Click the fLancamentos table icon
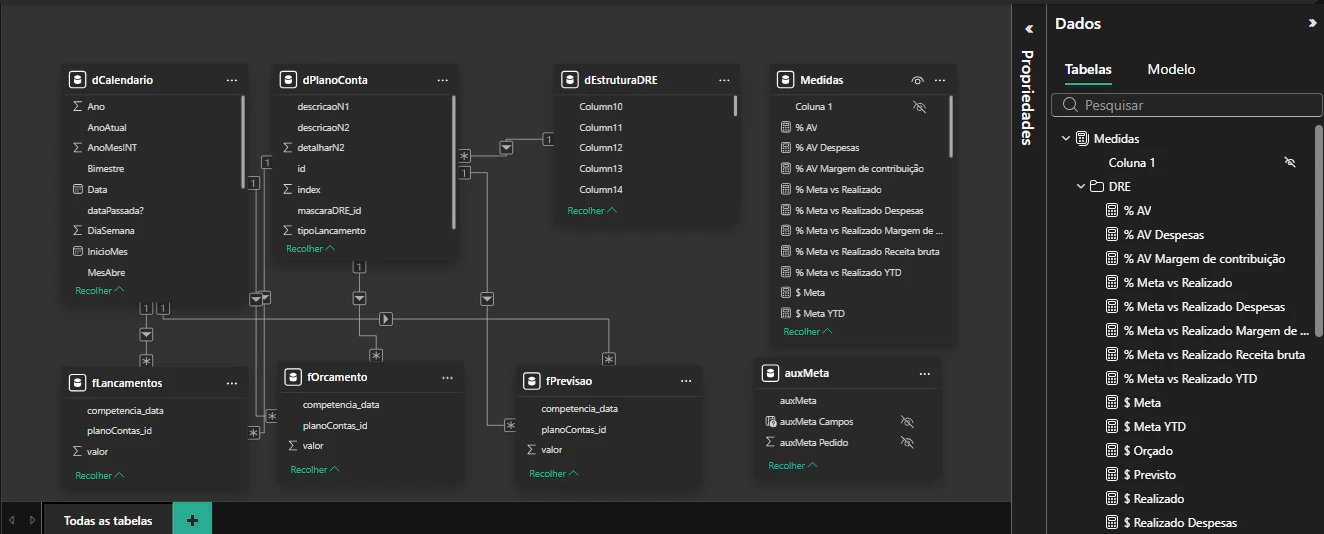Image resolution: width=1324 pixels, height=534 pixels. pos(77,383)
